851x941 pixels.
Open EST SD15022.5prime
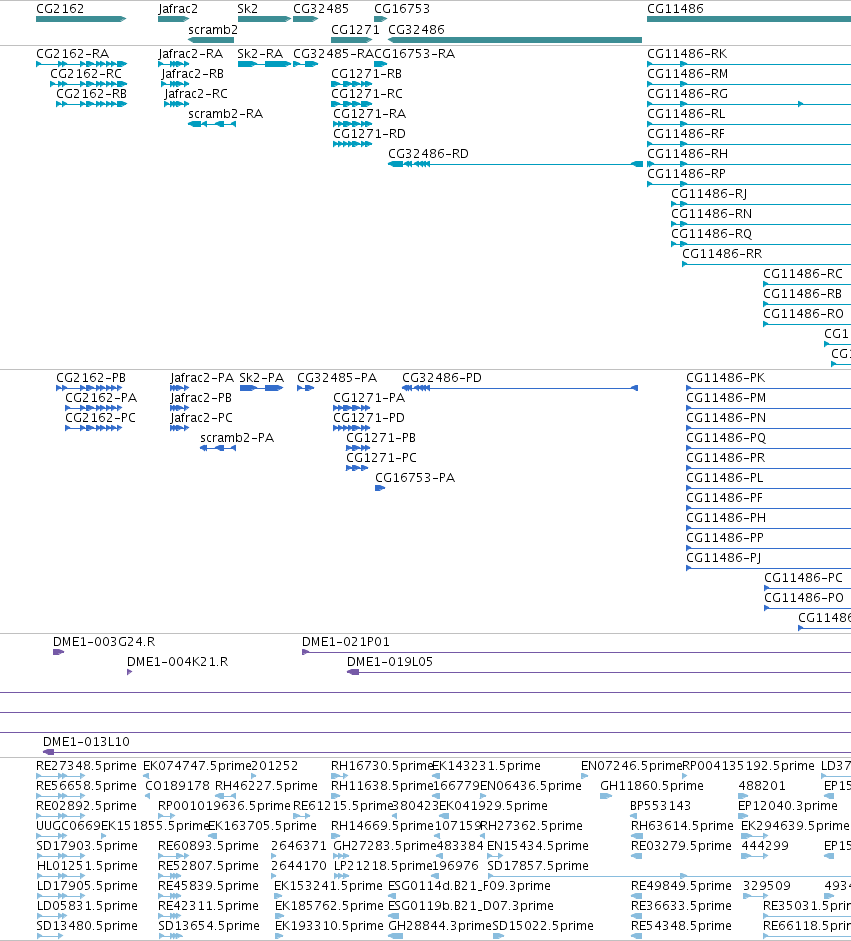(543, 926)
